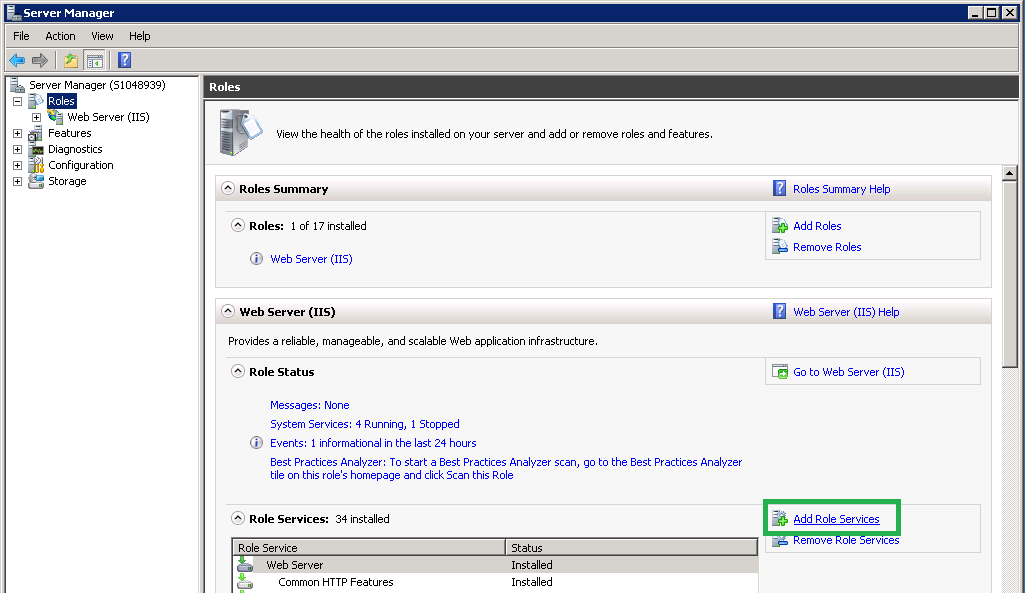Open the Help menu
The image size is (1025, 593).
[139, 36]
